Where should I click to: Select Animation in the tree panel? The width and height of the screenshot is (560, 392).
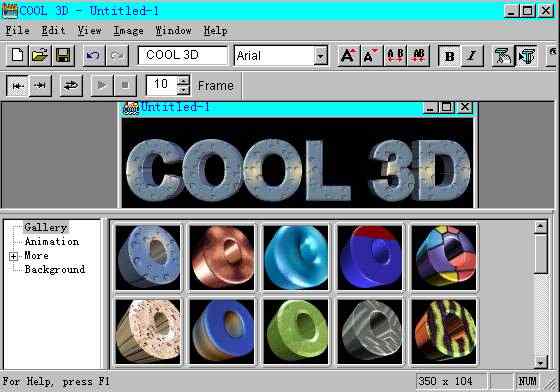coord(52,242)
